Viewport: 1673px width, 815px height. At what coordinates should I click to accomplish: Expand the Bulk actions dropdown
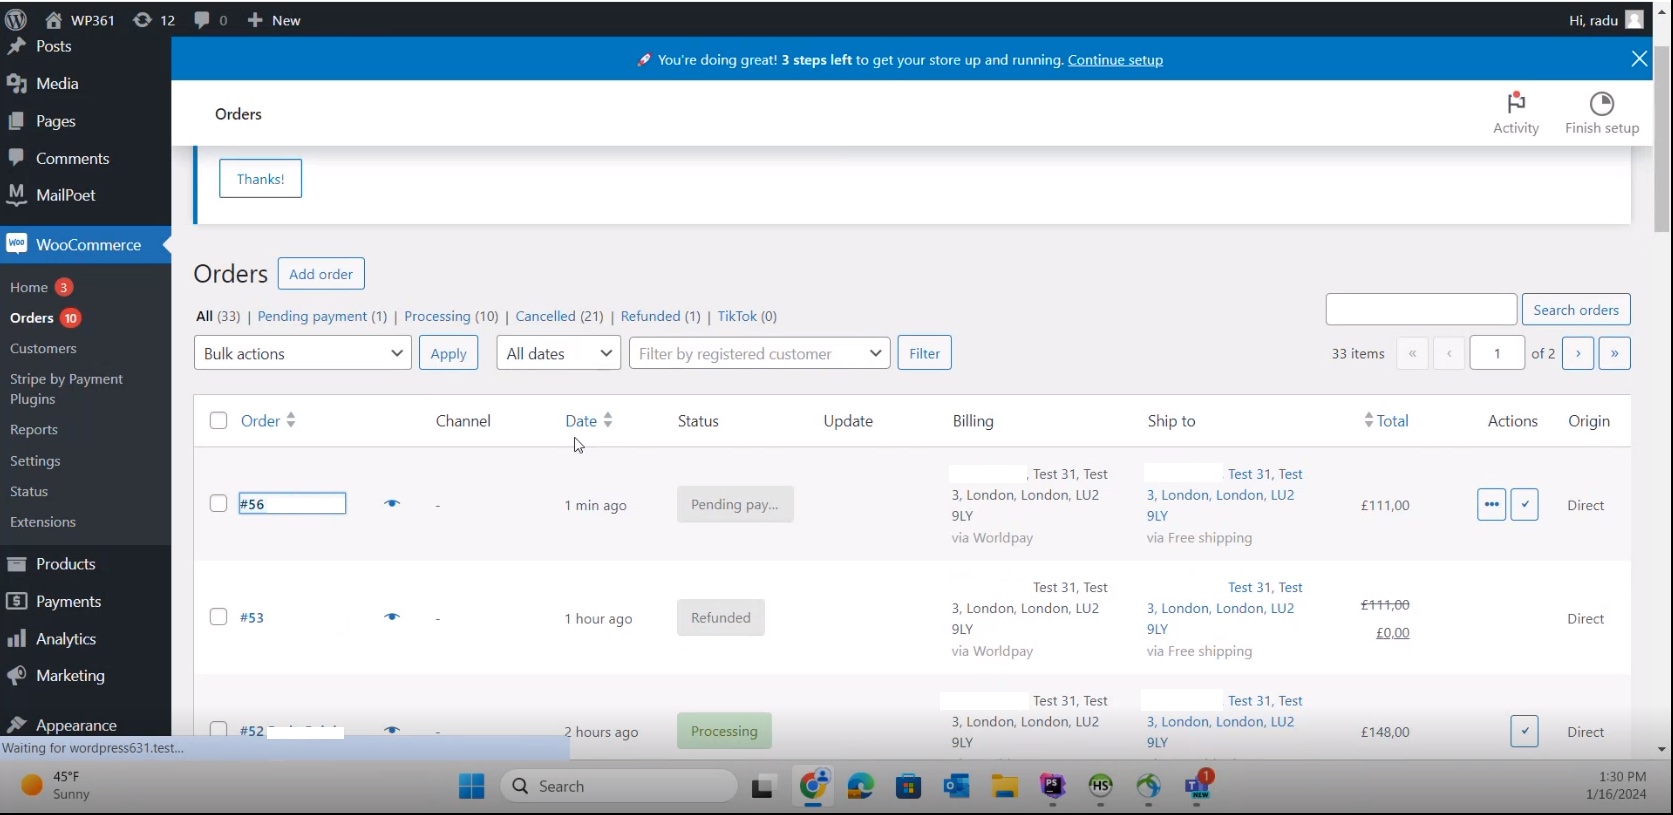pos(302,353)
